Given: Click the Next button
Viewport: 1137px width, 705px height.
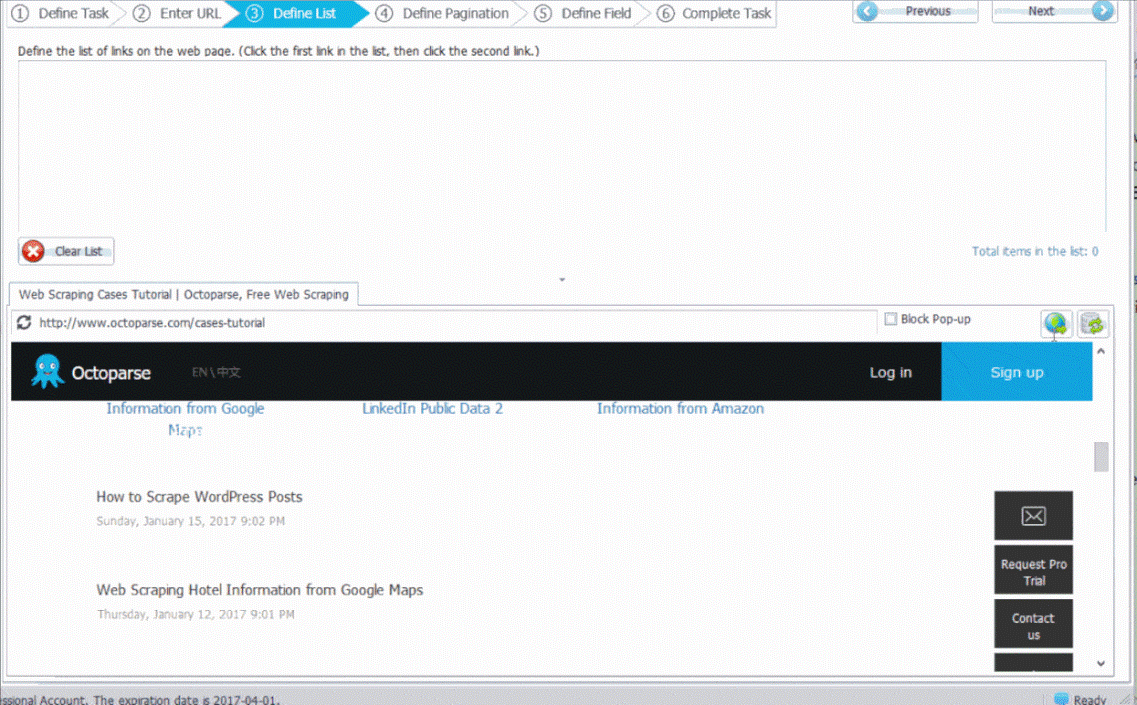Looking at the screenshot, I should [1054, 11].
